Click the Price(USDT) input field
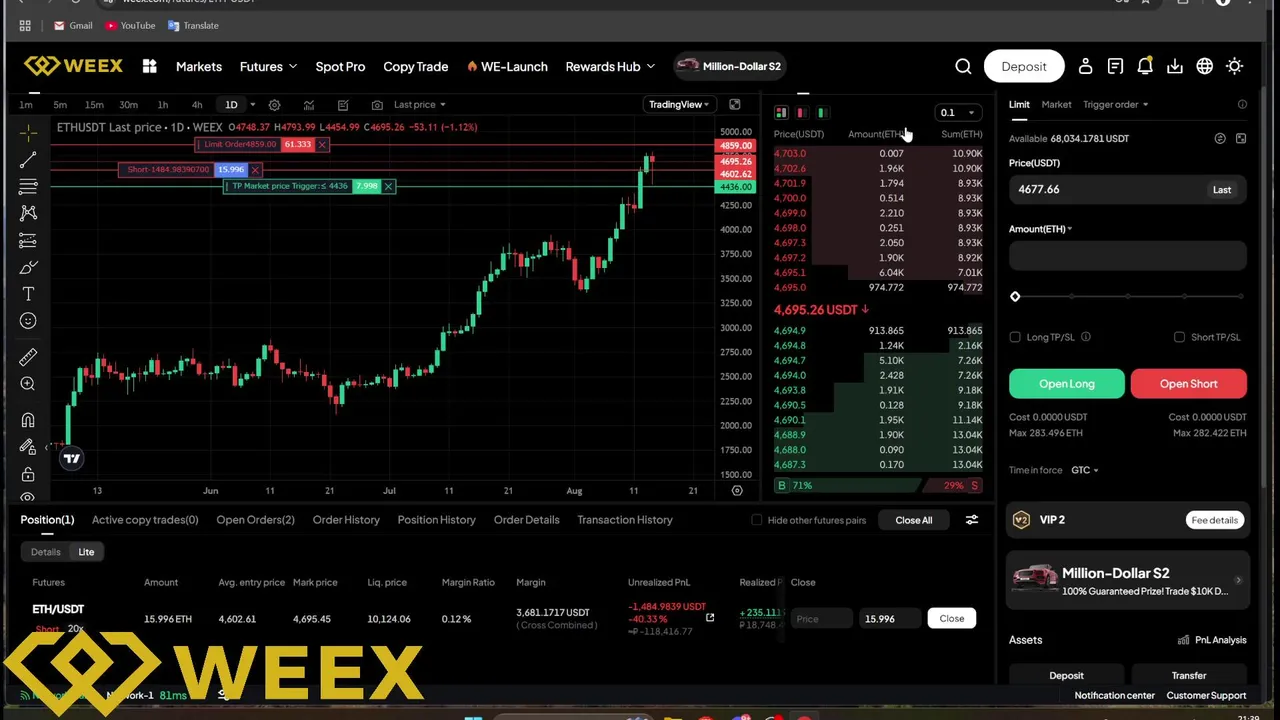The image size is (1280, 720). pos(1127,189)
